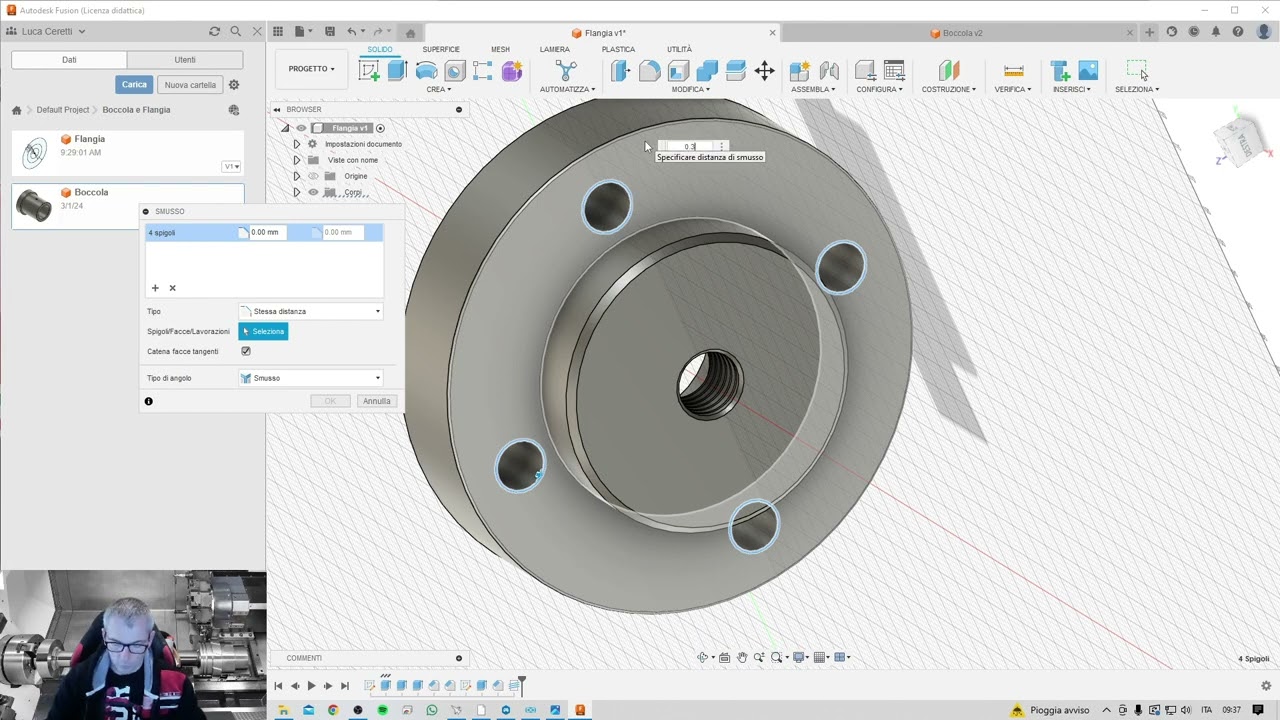Toggle visibility of Corpi folder

click(313, 192)
